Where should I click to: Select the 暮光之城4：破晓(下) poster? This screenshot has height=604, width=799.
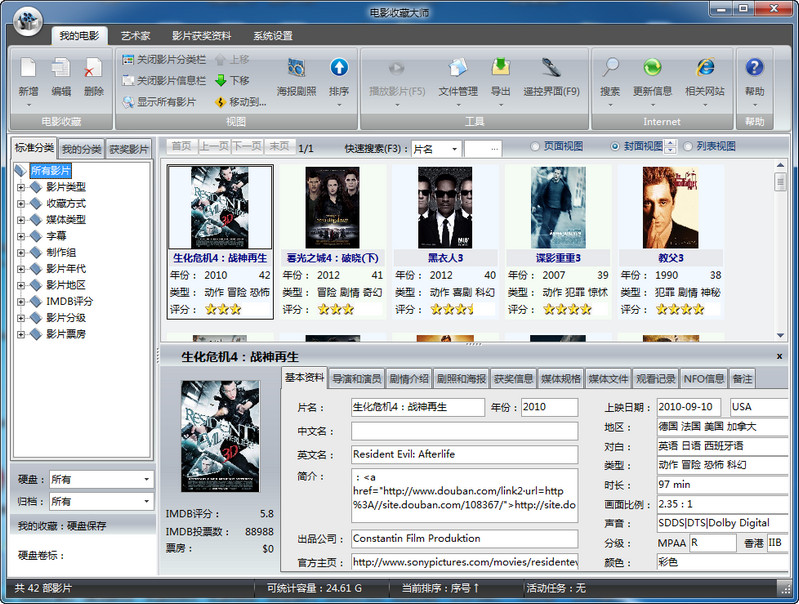coord(332,207)
